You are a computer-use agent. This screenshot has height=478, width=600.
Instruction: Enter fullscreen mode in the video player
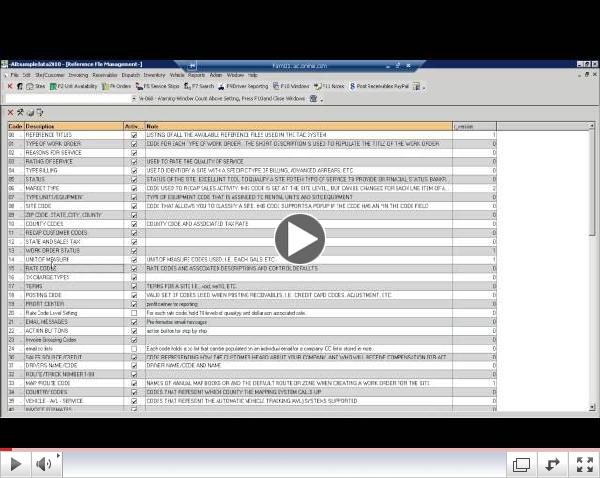585,464
